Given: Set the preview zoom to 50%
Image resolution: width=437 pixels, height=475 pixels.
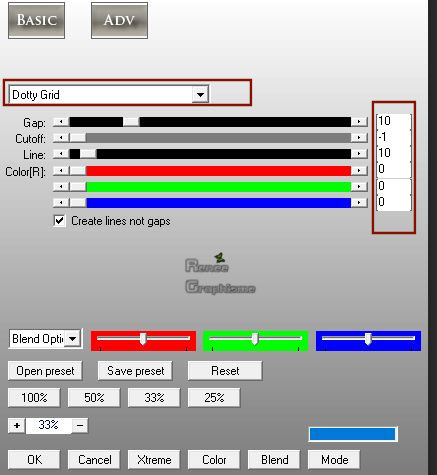Looking at the screenshot, I should (94, 398).
